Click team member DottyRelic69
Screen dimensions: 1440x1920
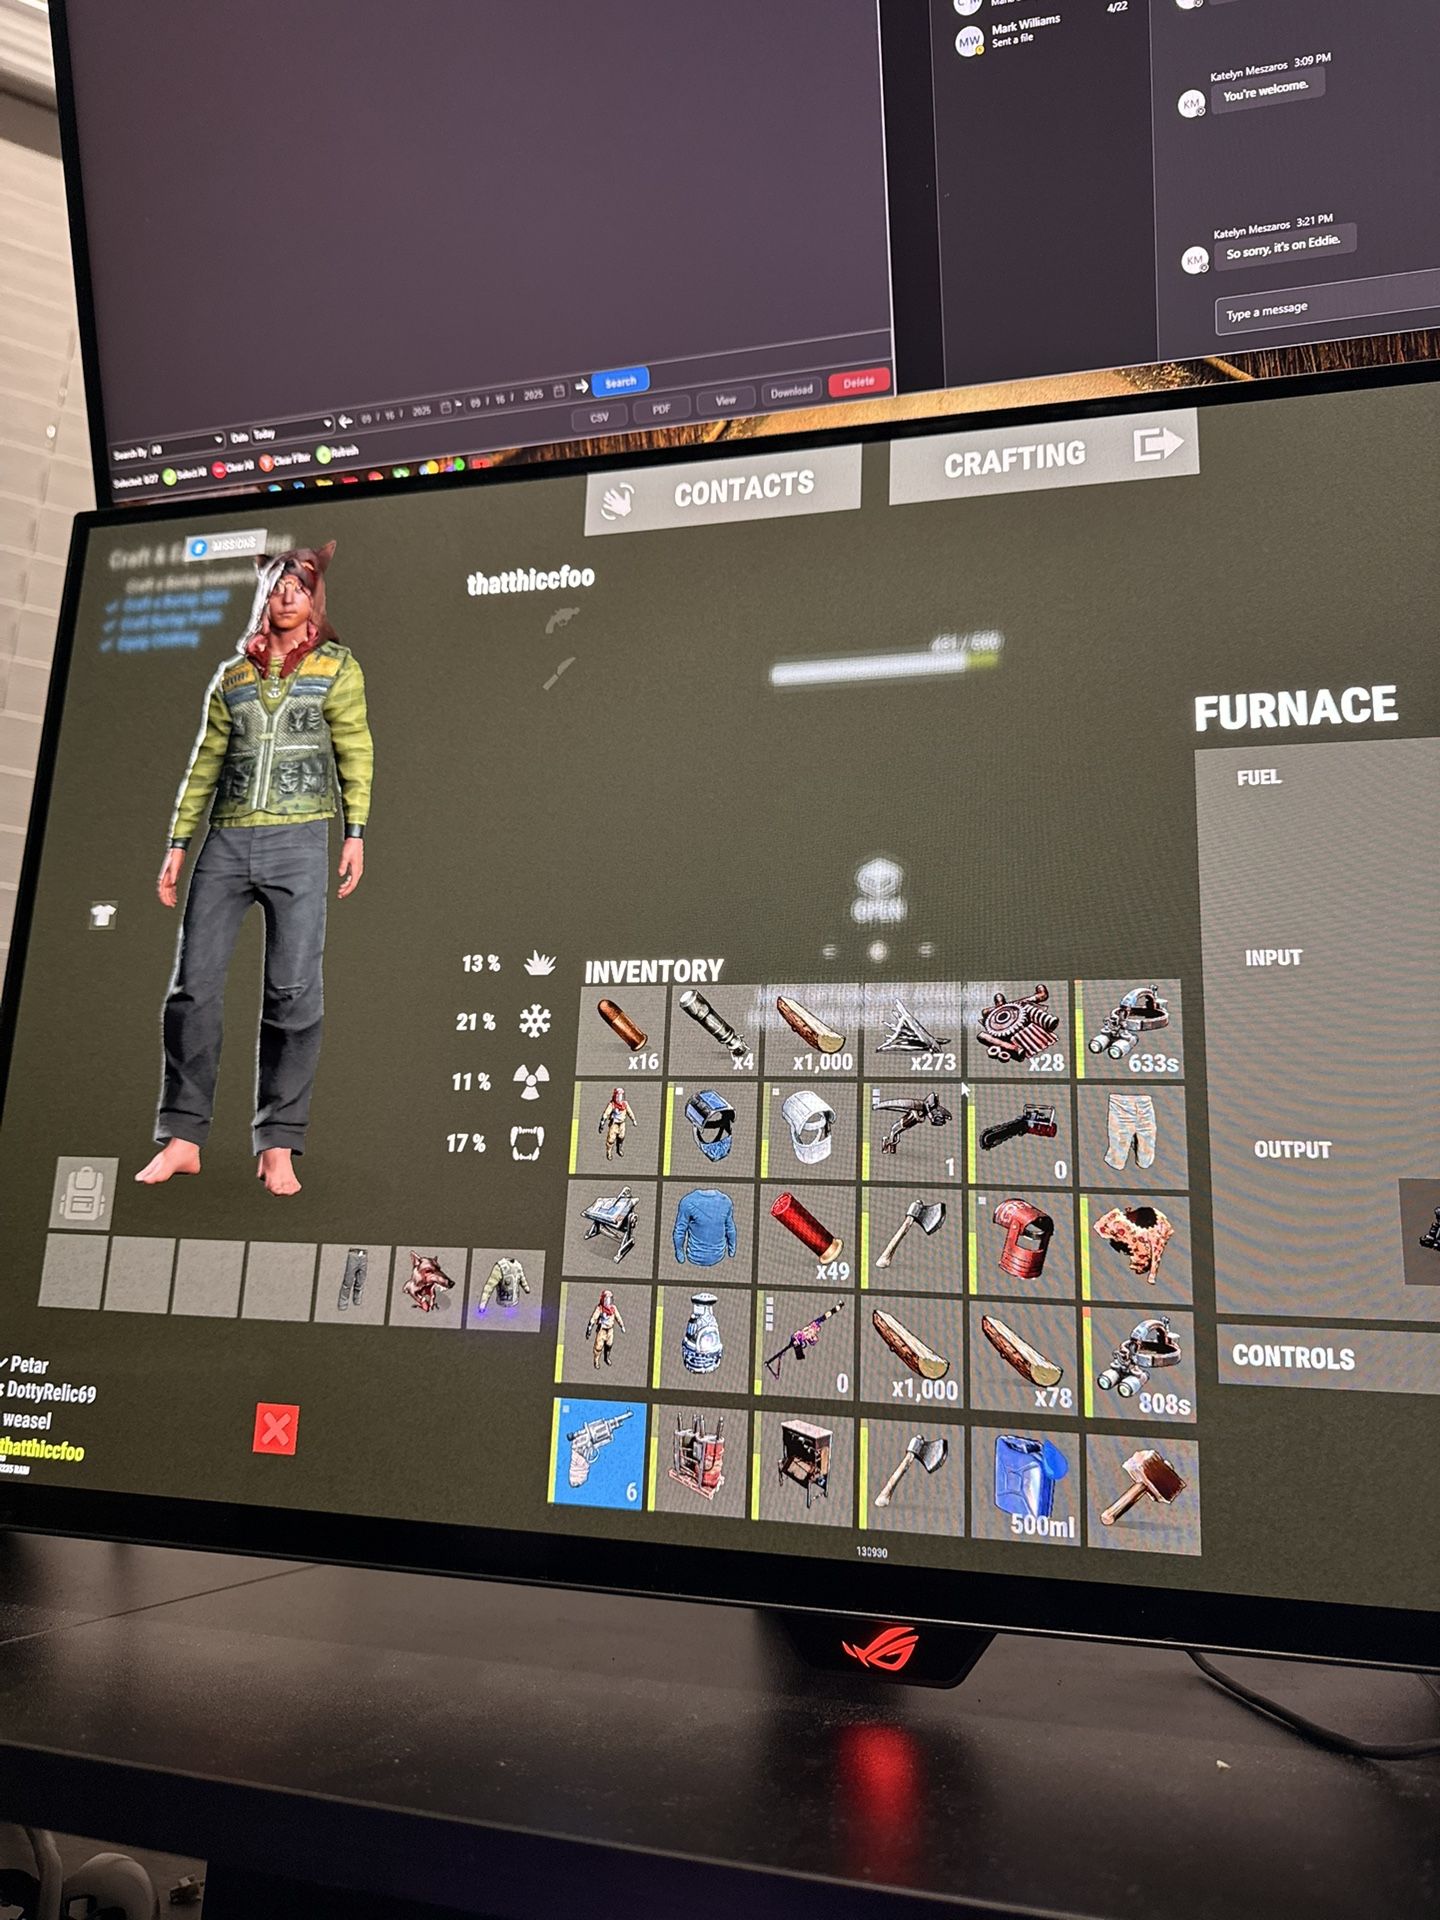[x=50, y=1392]
